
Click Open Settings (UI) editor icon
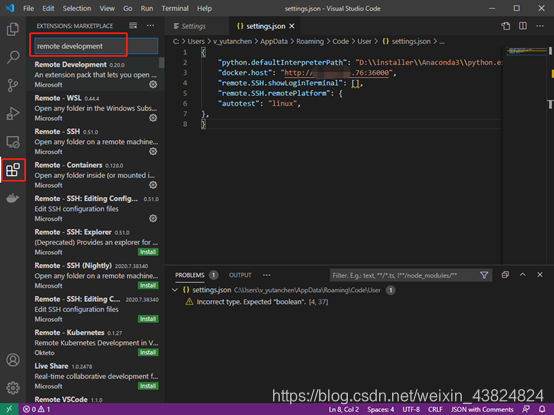[506, 26]
